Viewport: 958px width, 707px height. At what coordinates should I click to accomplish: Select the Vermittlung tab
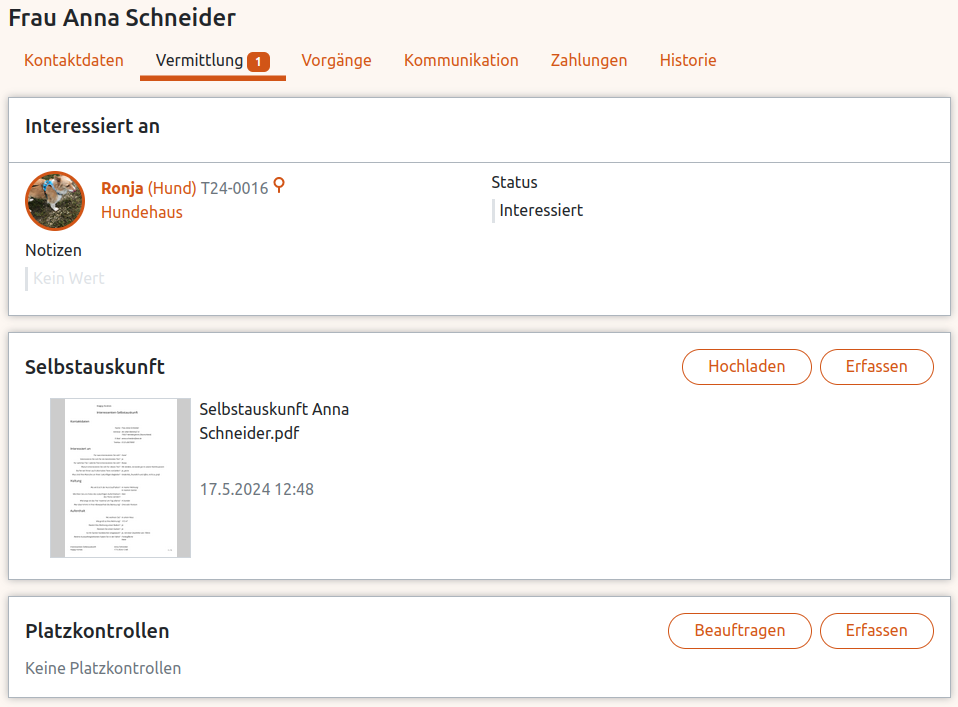pyautogui.click(x=199, y=60)
